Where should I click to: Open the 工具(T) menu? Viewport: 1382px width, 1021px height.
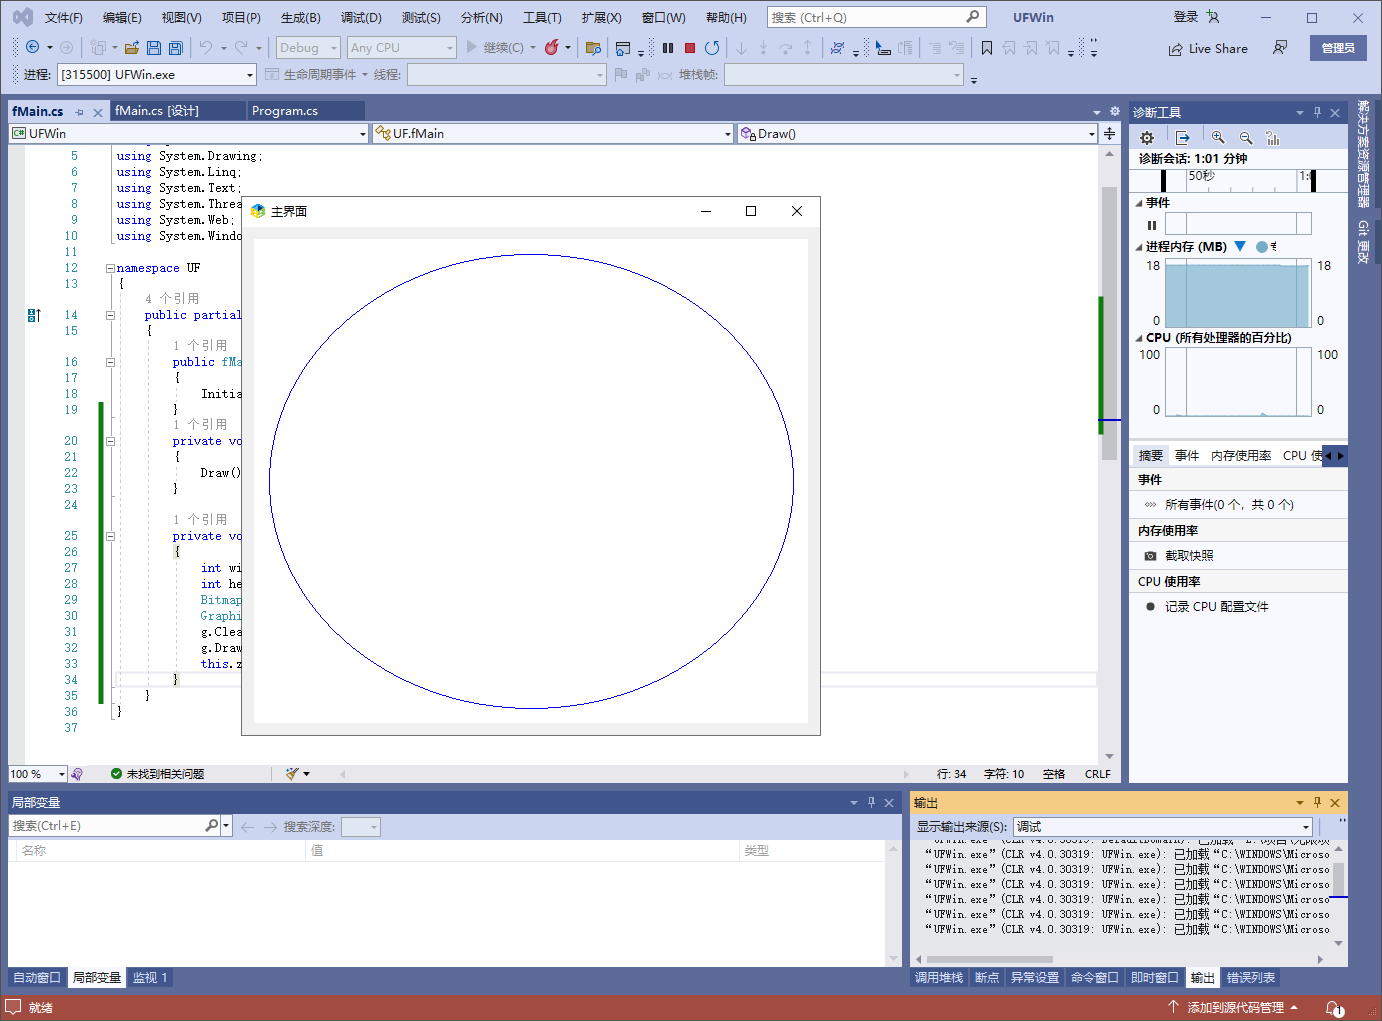542,17
